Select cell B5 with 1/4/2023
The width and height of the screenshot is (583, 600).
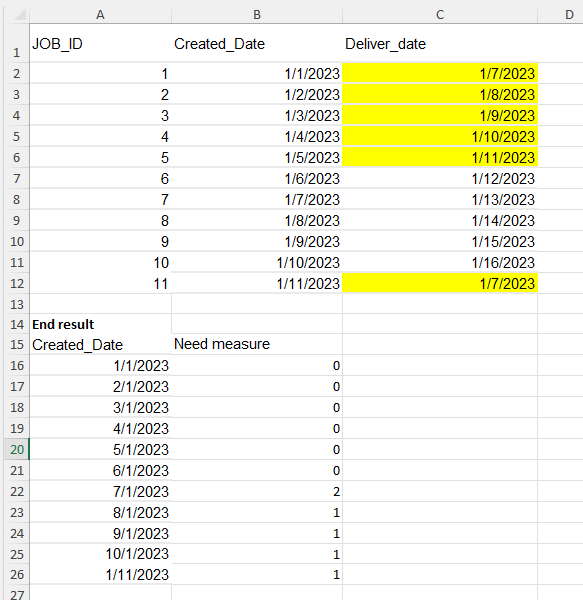(x=257, y=136)
